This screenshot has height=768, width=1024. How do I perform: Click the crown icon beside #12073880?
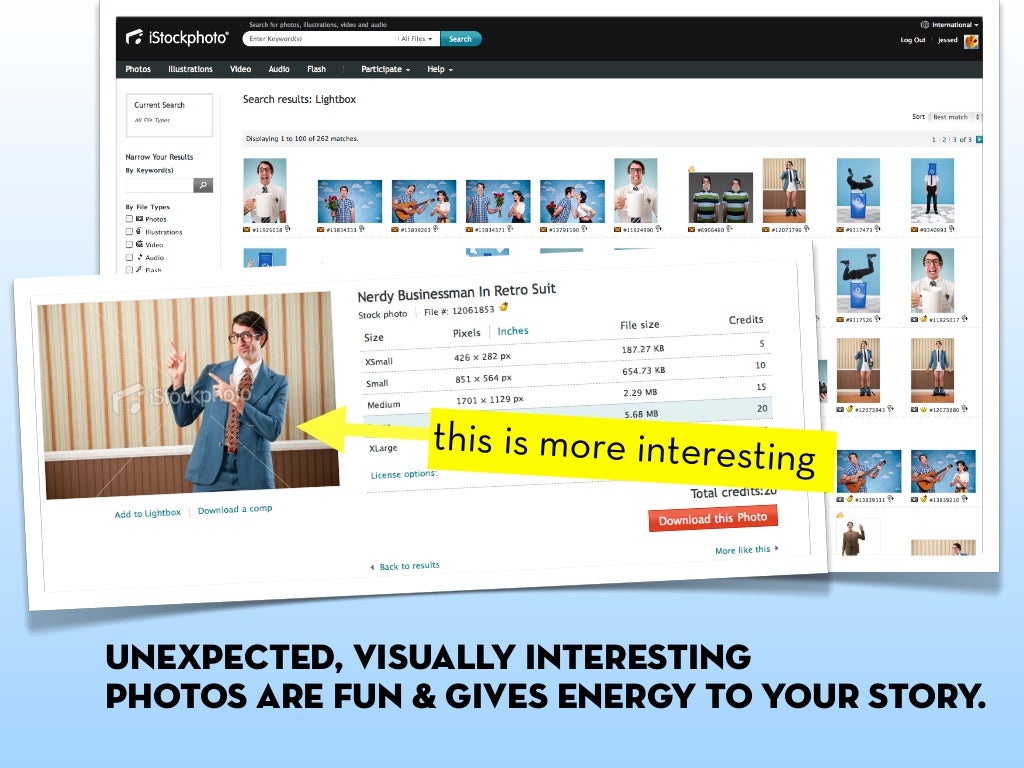(924, 409)
